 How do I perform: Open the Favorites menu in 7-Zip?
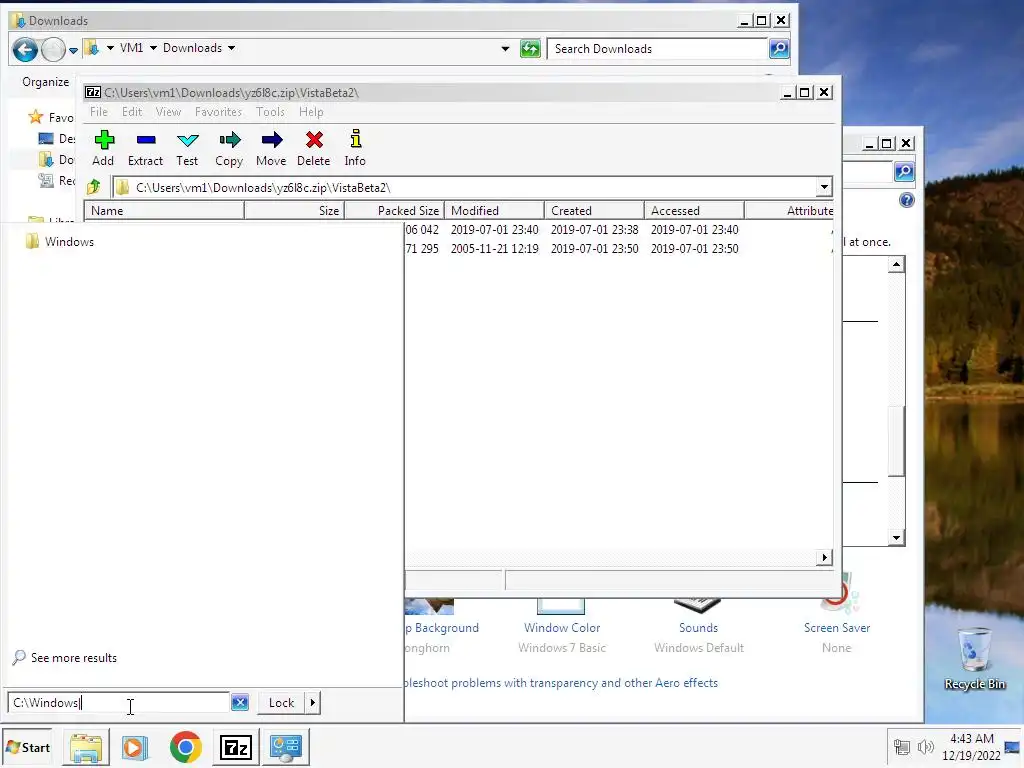tap(218, 112)
